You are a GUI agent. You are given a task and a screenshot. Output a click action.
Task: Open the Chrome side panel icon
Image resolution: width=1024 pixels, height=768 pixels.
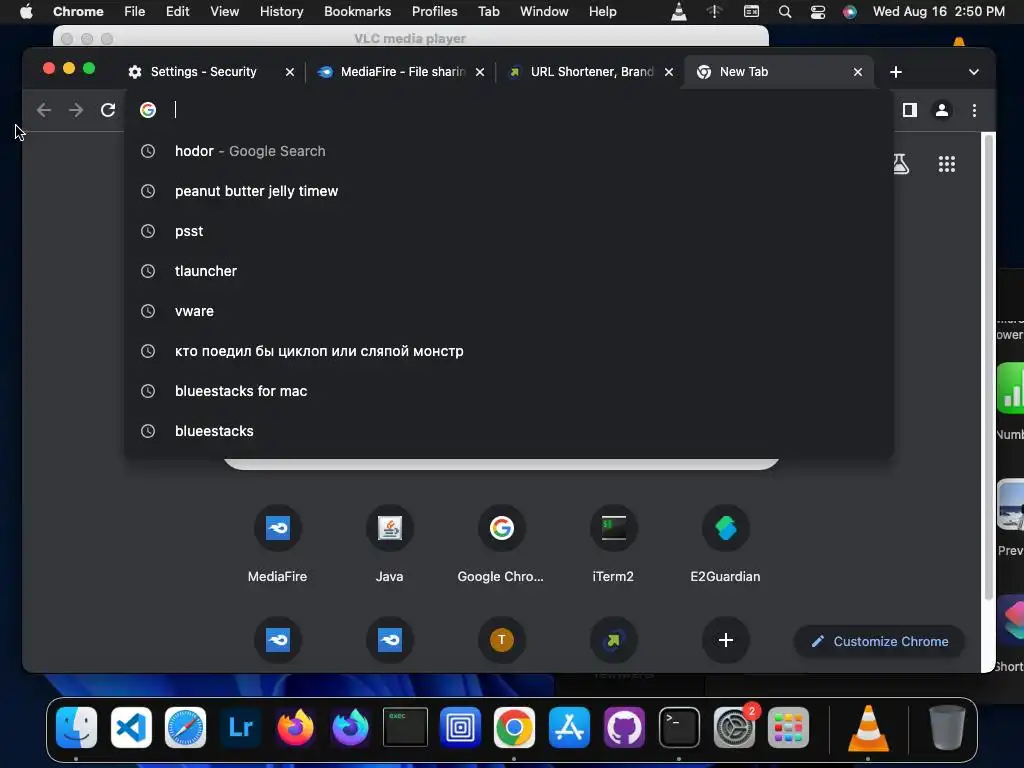point(910,110)
